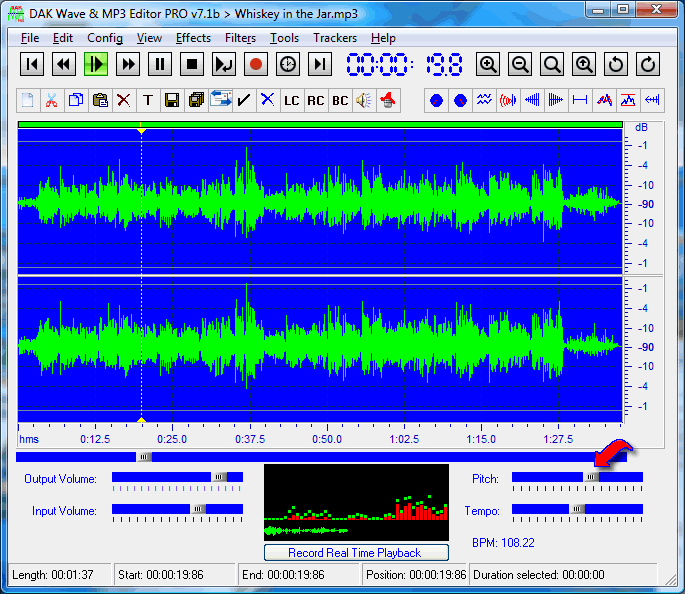685x594 pixels.
Task: Jump to the start of the track
Action: 33,65
